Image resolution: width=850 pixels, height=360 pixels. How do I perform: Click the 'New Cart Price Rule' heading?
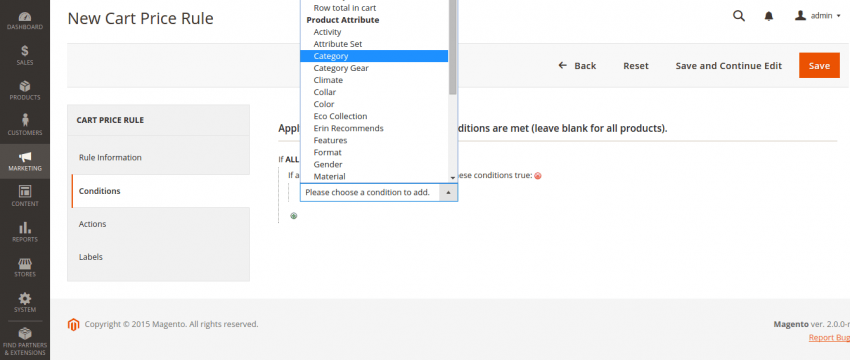tap(140, 18)
